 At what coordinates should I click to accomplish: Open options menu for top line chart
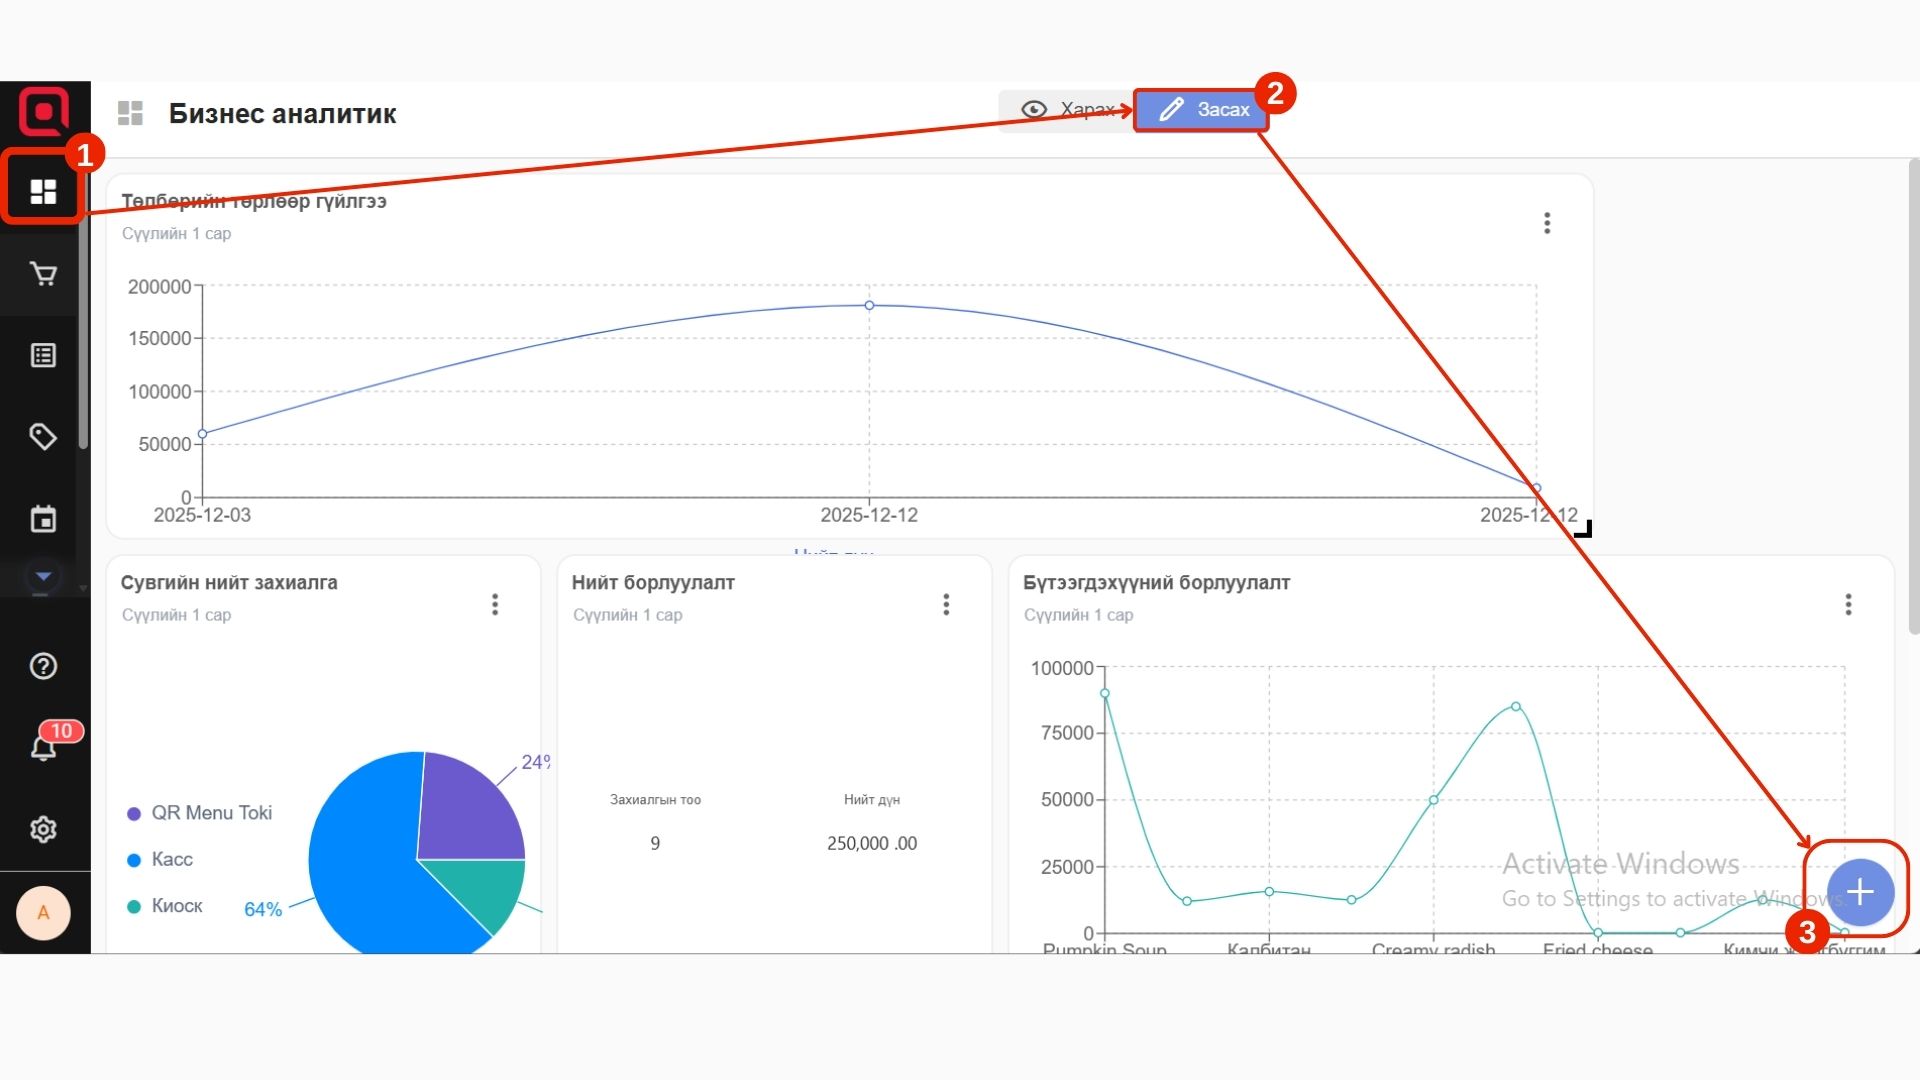1547,223
